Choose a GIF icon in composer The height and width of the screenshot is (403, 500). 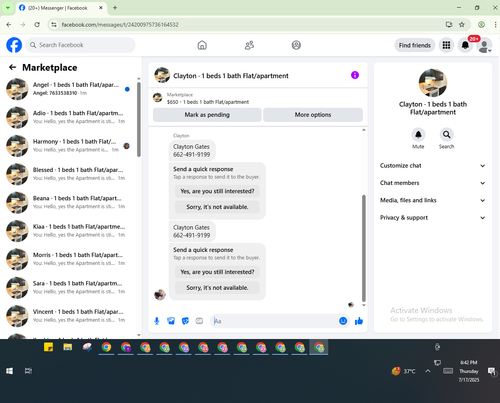tap(199, 321)
